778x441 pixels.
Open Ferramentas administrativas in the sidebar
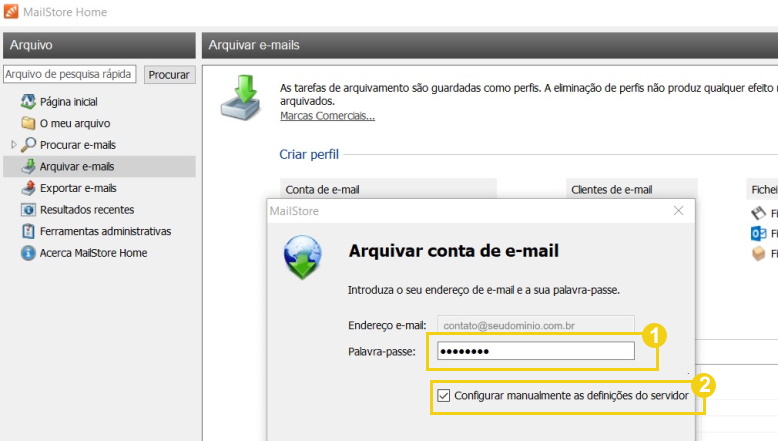point(105,231)
